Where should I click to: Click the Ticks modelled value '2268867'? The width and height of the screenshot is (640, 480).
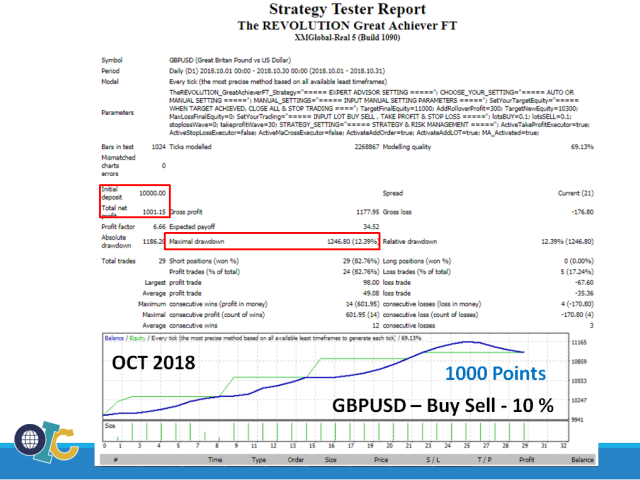pyautogui.click(x=367, y=147)
